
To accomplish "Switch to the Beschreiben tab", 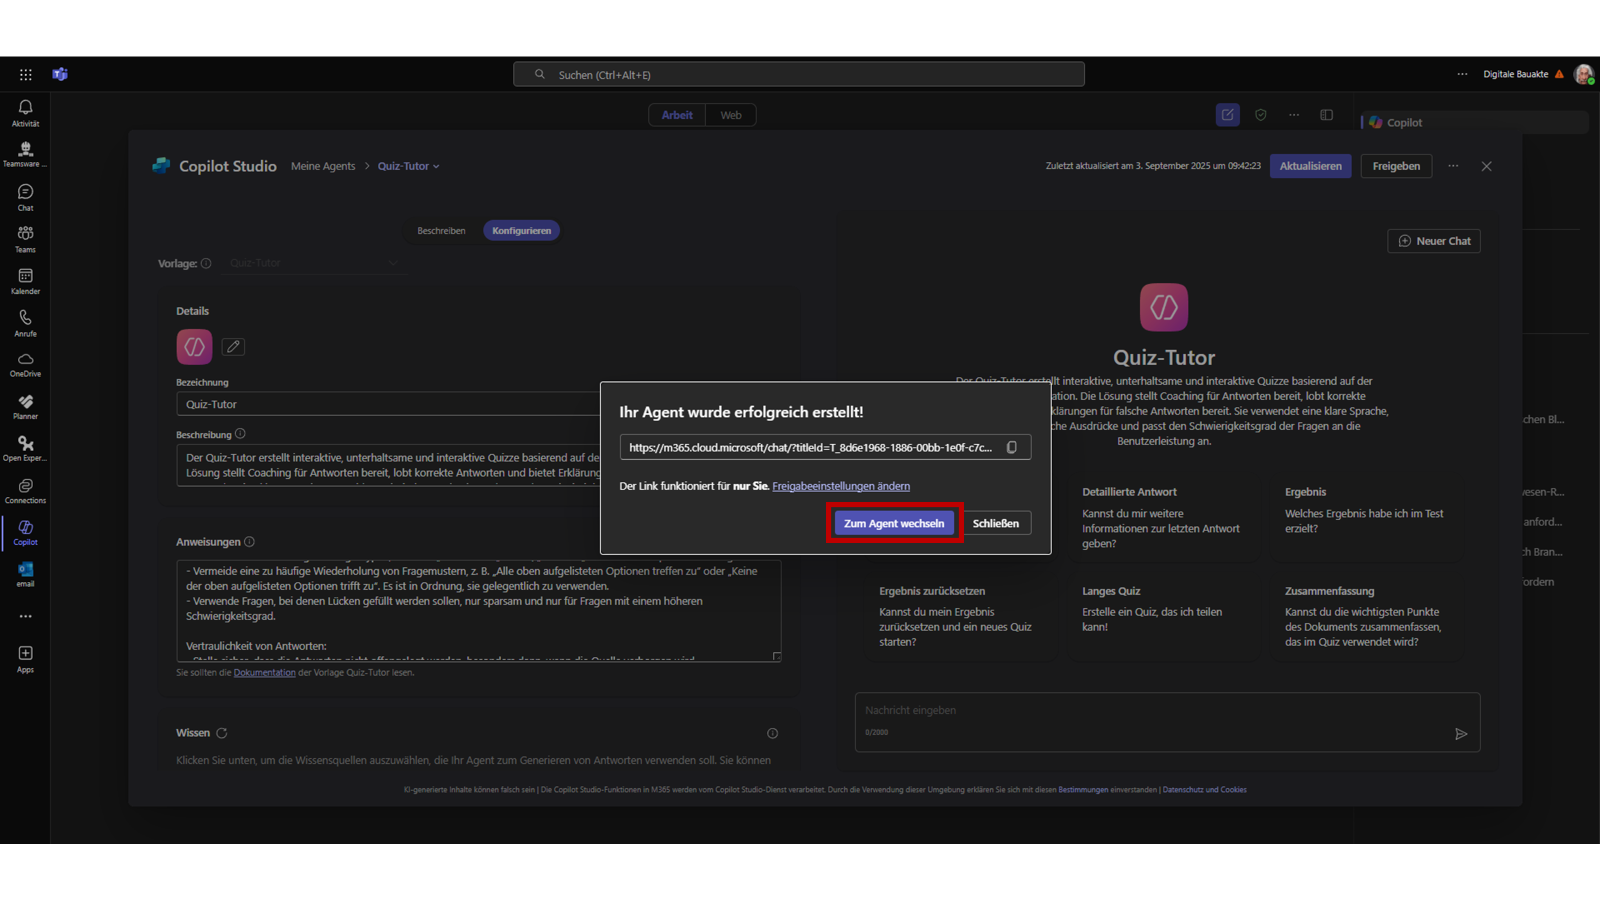I will [441, 231].
